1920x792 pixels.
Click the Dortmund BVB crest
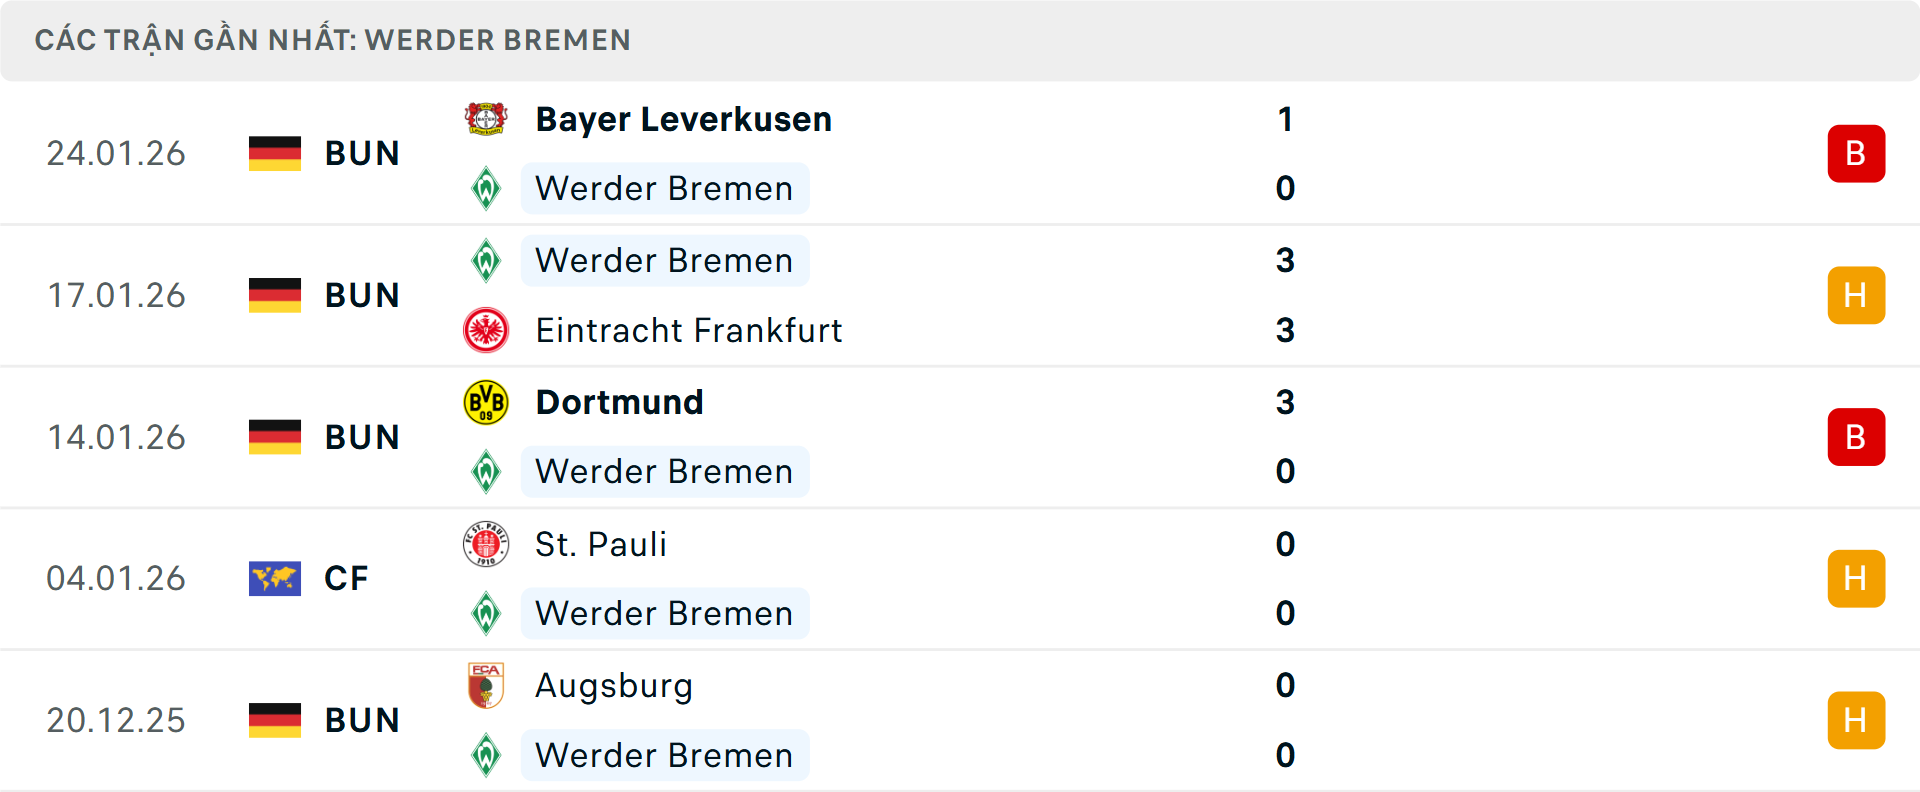486,402
